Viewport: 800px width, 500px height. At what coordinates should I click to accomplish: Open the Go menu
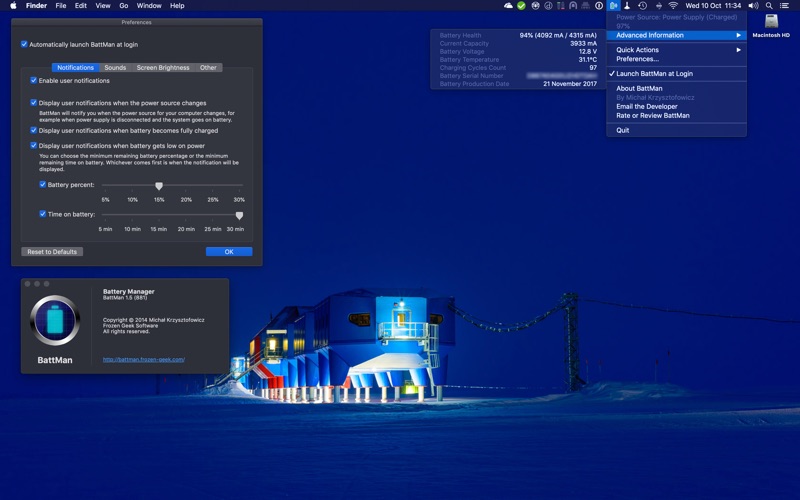[123, 6]
